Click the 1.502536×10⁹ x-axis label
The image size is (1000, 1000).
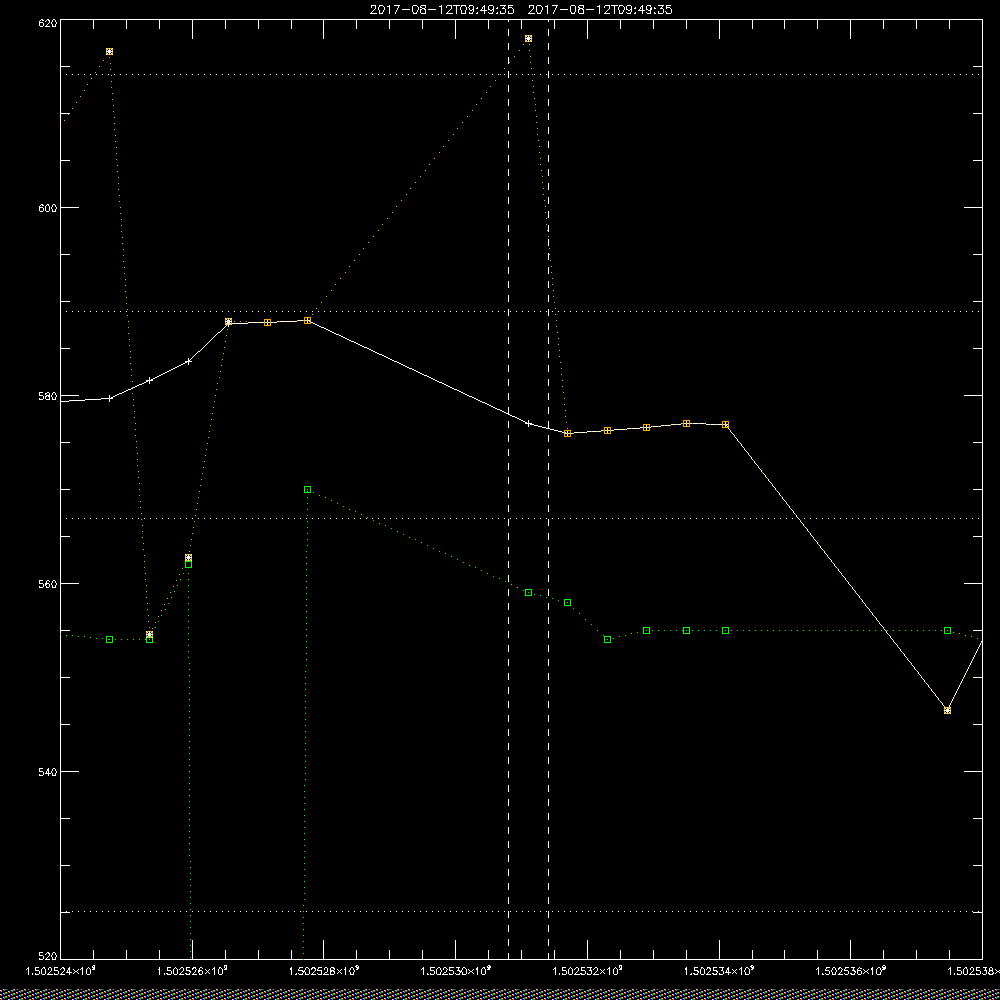coord(851,971)
